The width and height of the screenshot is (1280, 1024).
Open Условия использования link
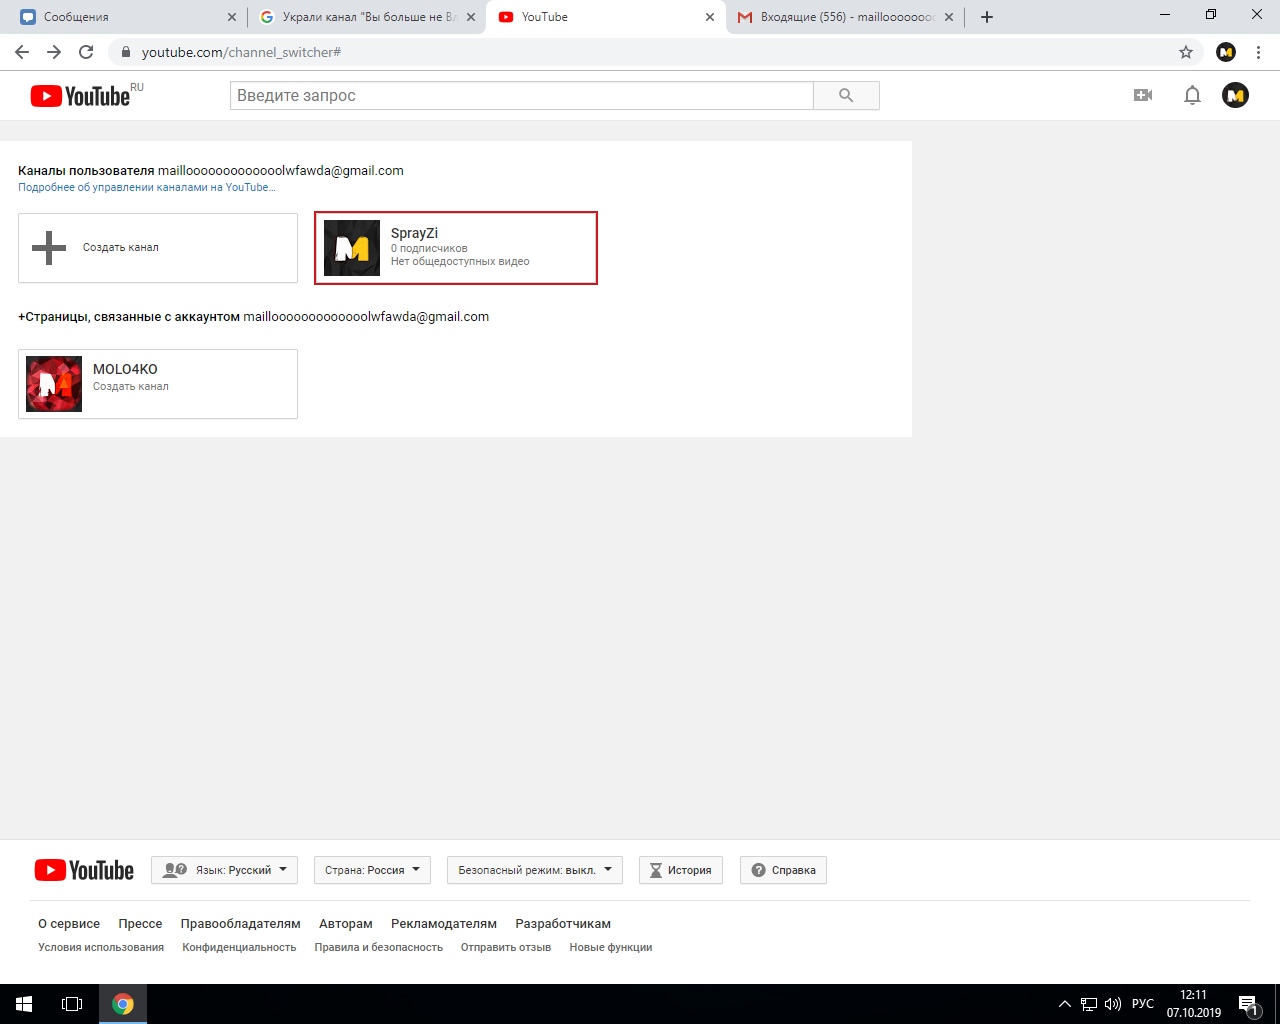(101, 947)
